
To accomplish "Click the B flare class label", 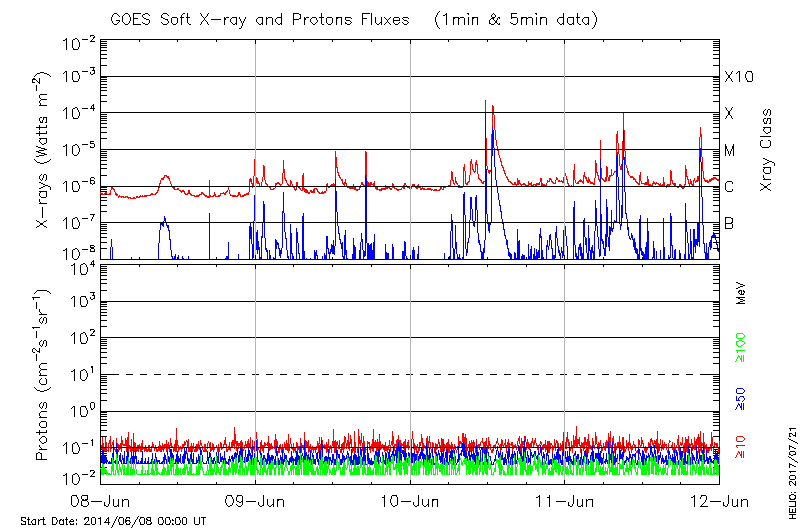I will (x=730, y=223).
